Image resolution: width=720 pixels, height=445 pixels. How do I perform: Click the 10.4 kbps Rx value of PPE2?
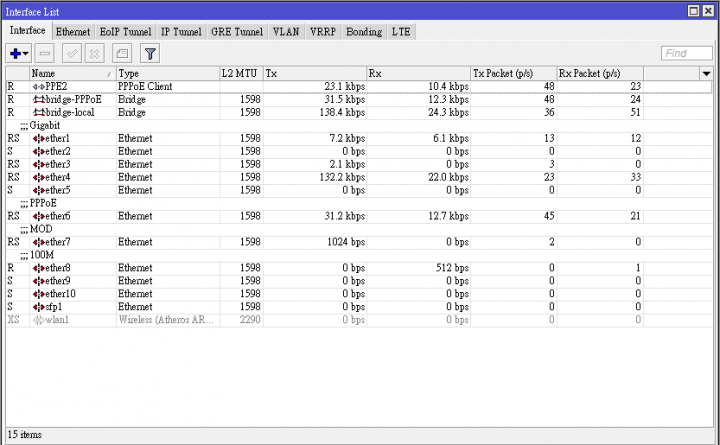(x=448, y=86)
